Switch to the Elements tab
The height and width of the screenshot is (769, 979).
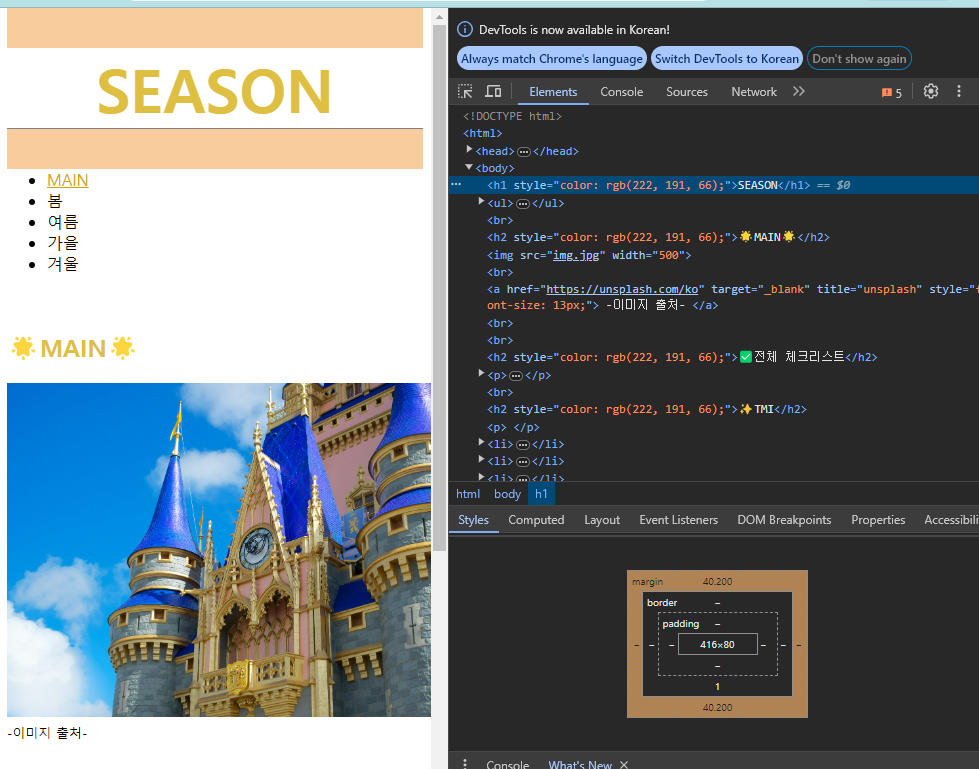(x=553, y=92)
